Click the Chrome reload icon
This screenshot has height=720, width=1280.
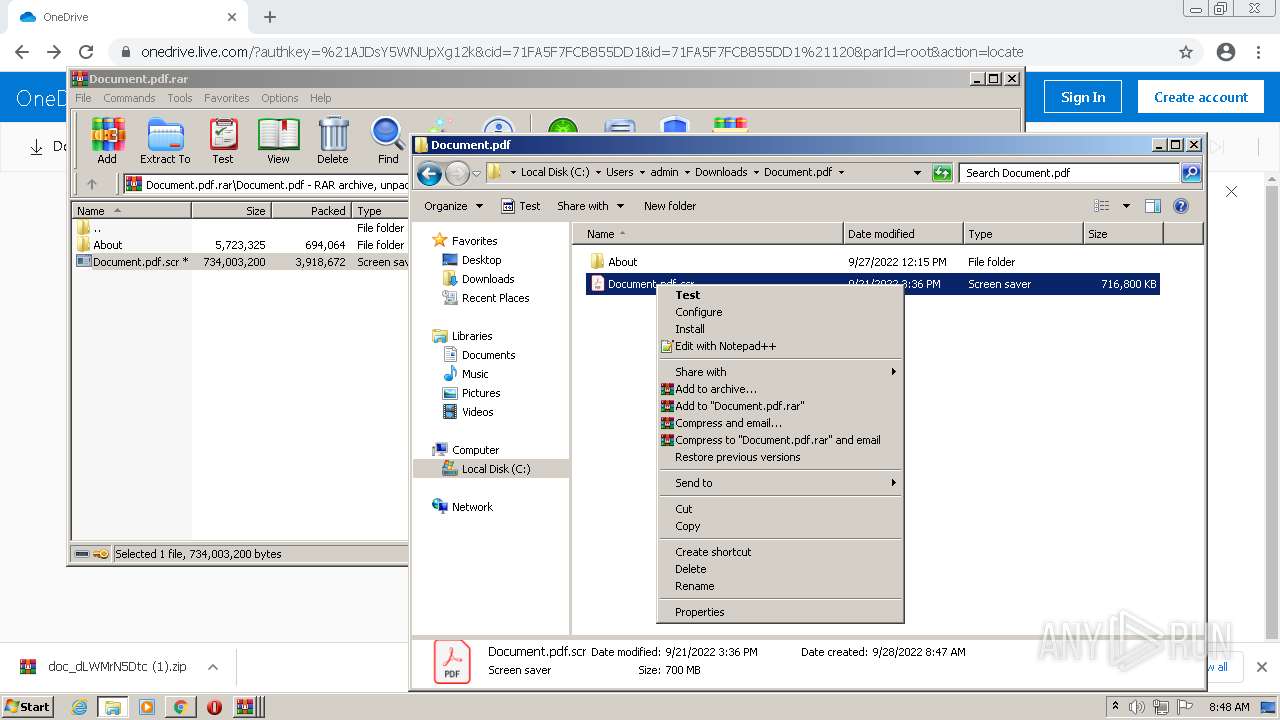tap(86, 52)
